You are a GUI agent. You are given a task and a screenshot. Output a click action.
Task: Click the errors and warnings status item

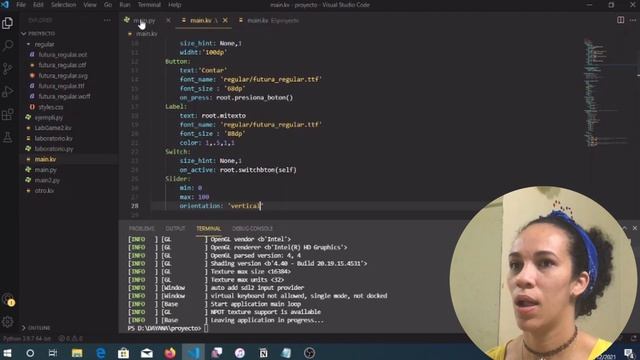coord(70,338)
